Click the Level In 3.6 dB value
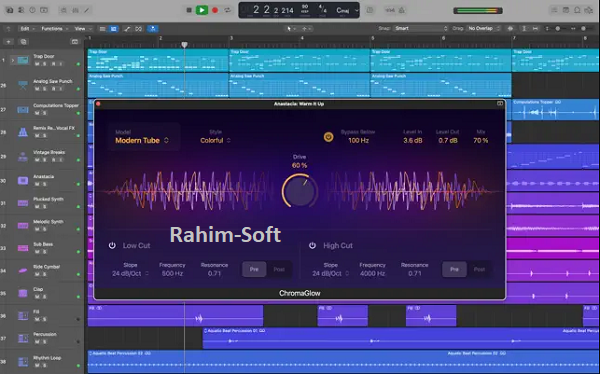The image size is (600, 374). 412,140
